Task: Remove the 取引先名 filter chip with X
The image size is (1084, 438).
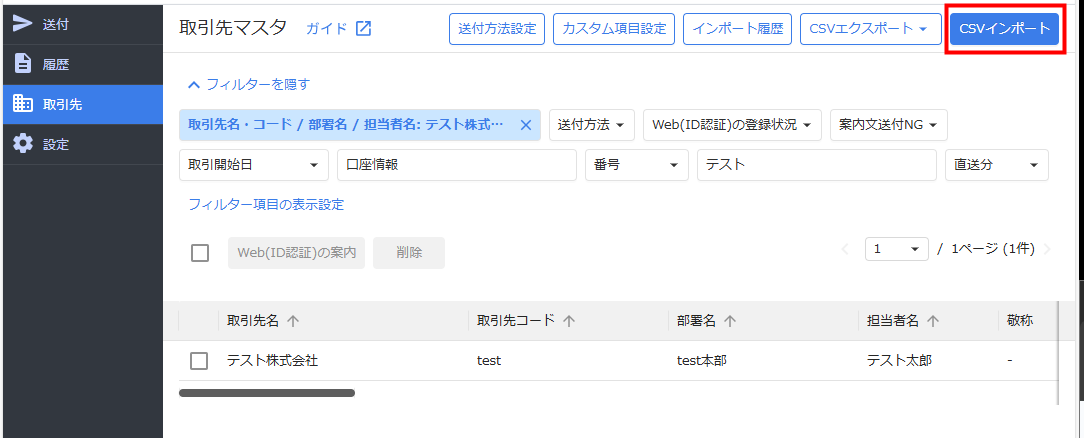Action: coord(525,125)
